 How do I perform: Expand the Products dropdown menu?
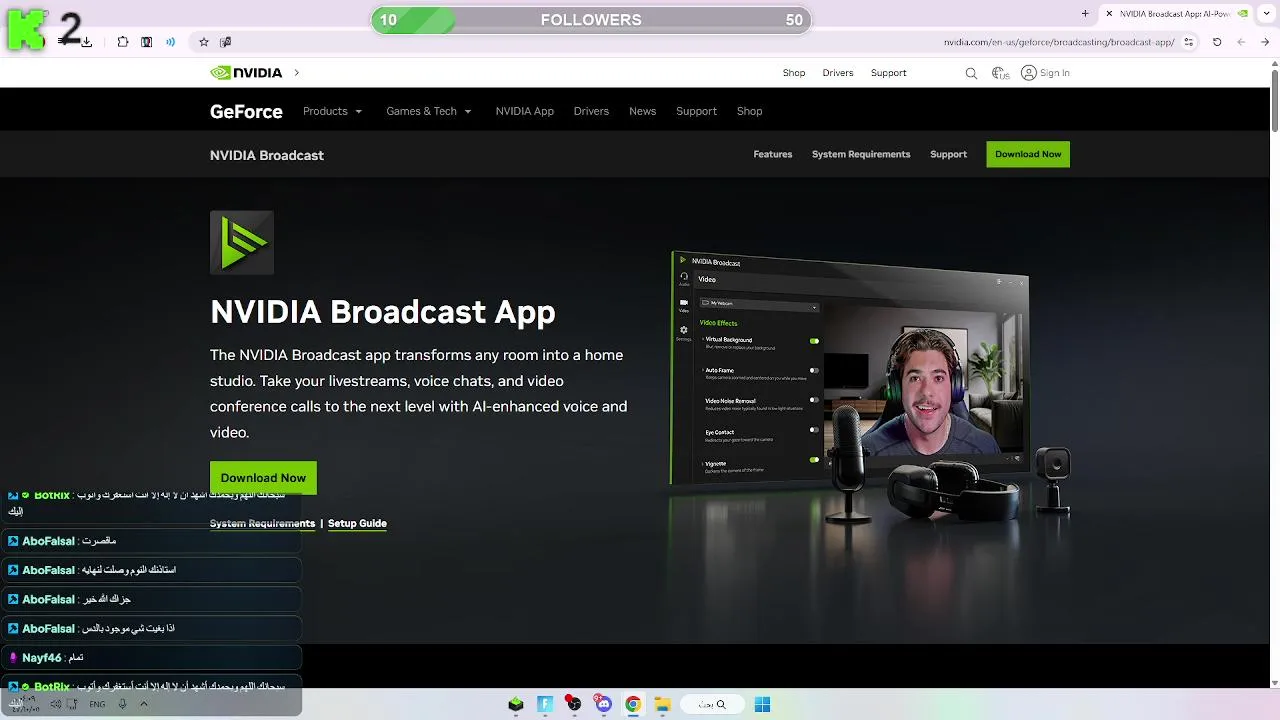[332, 111]
